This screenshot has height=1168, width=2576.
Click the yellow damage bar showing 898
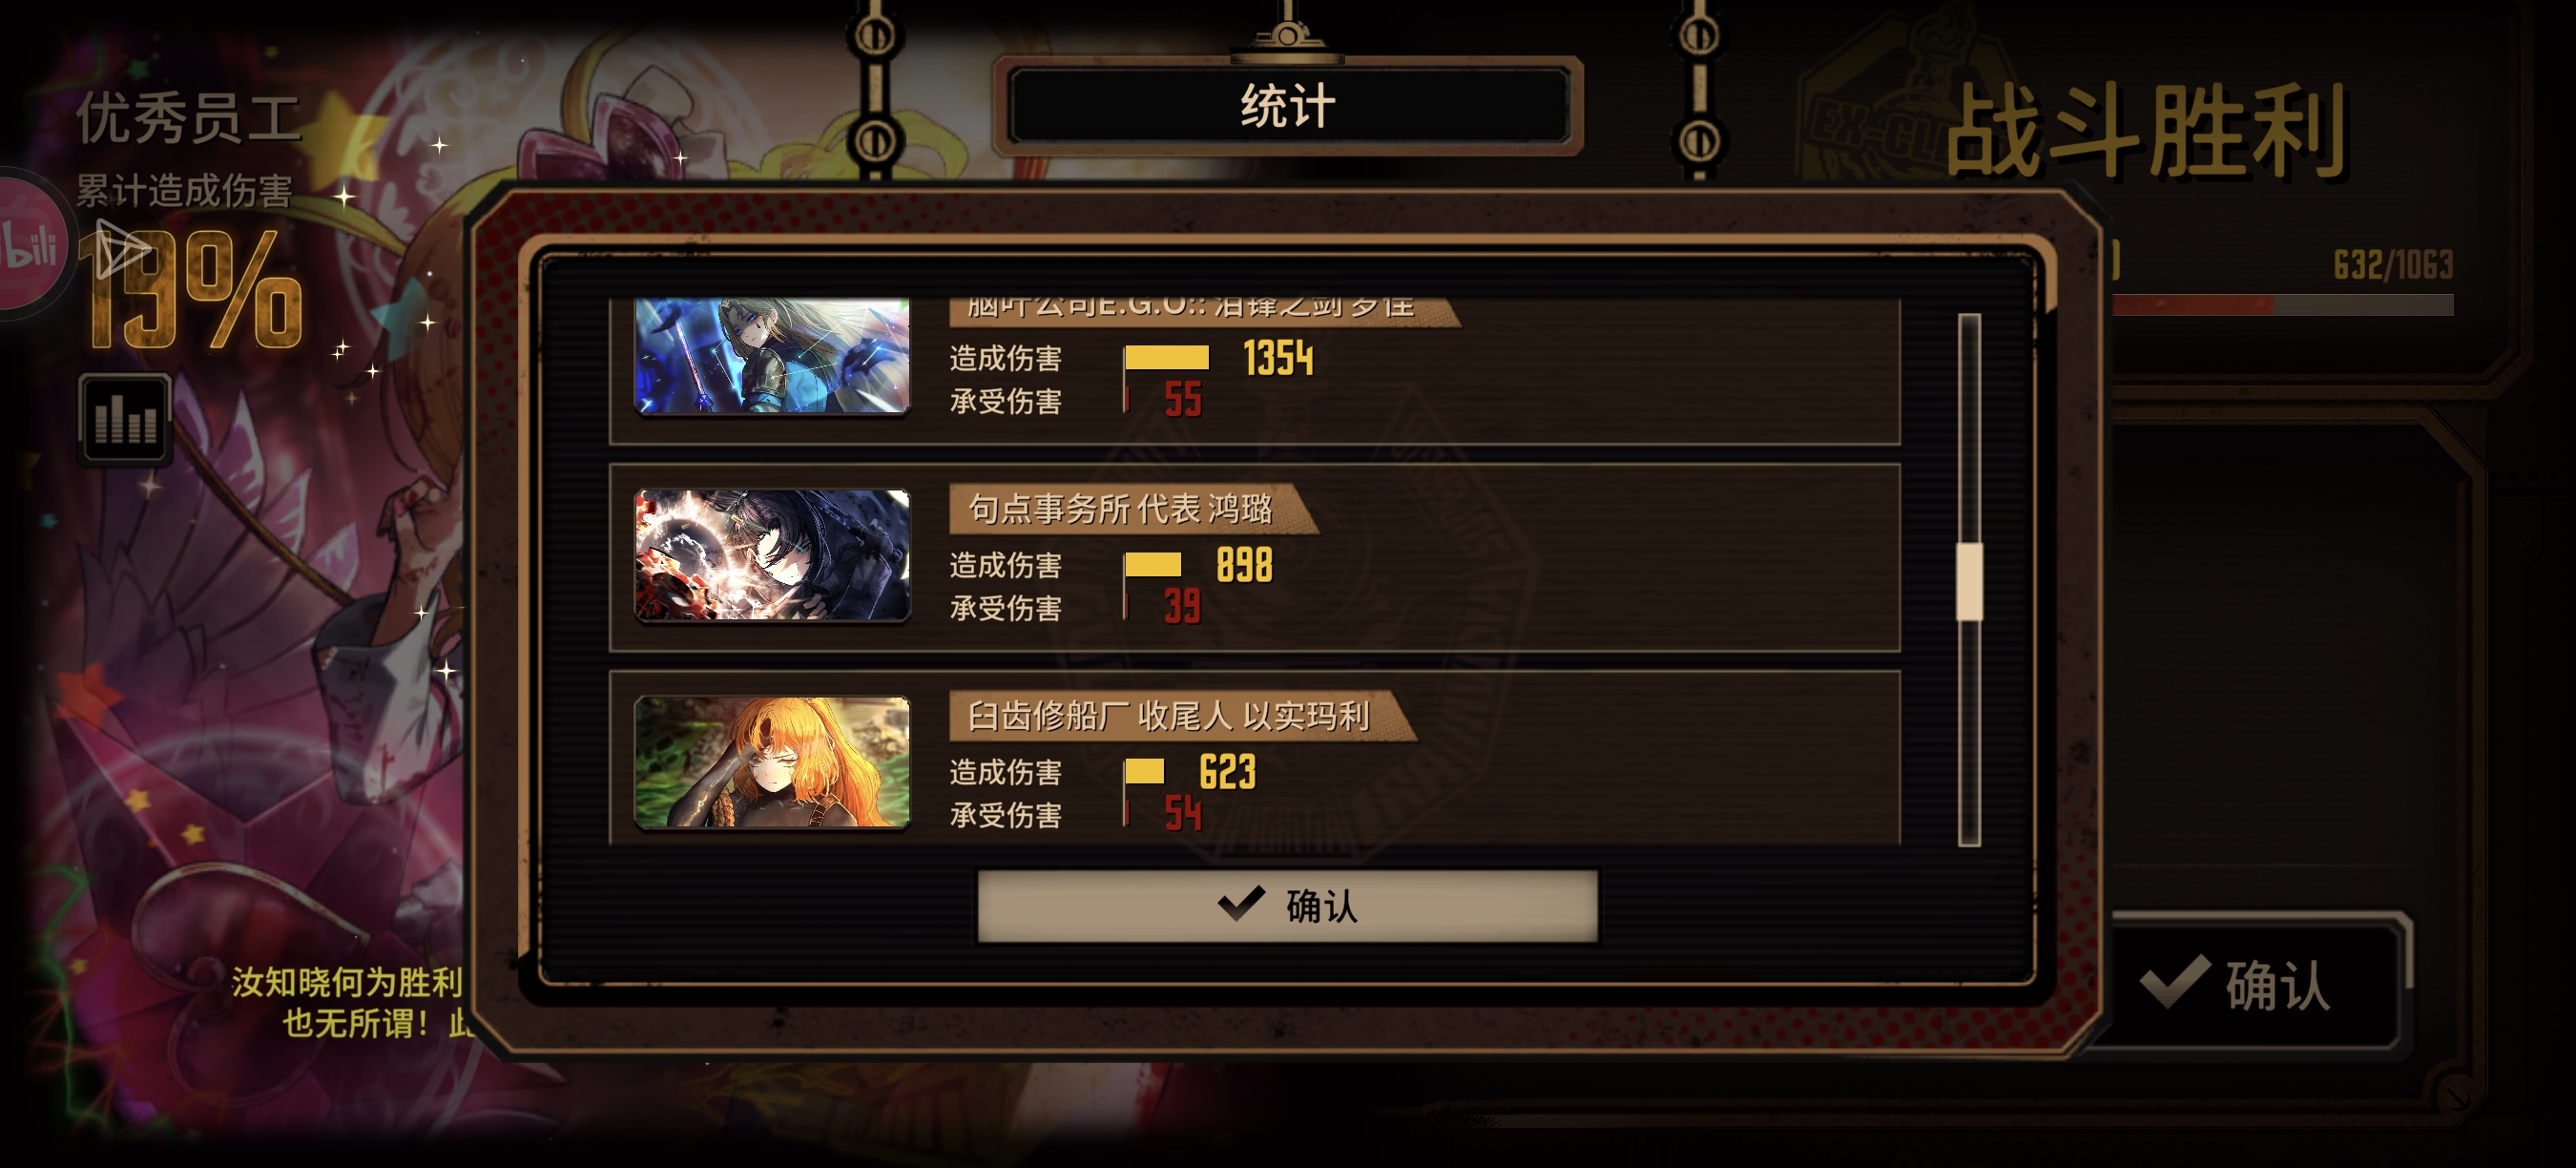(1152, 565)
